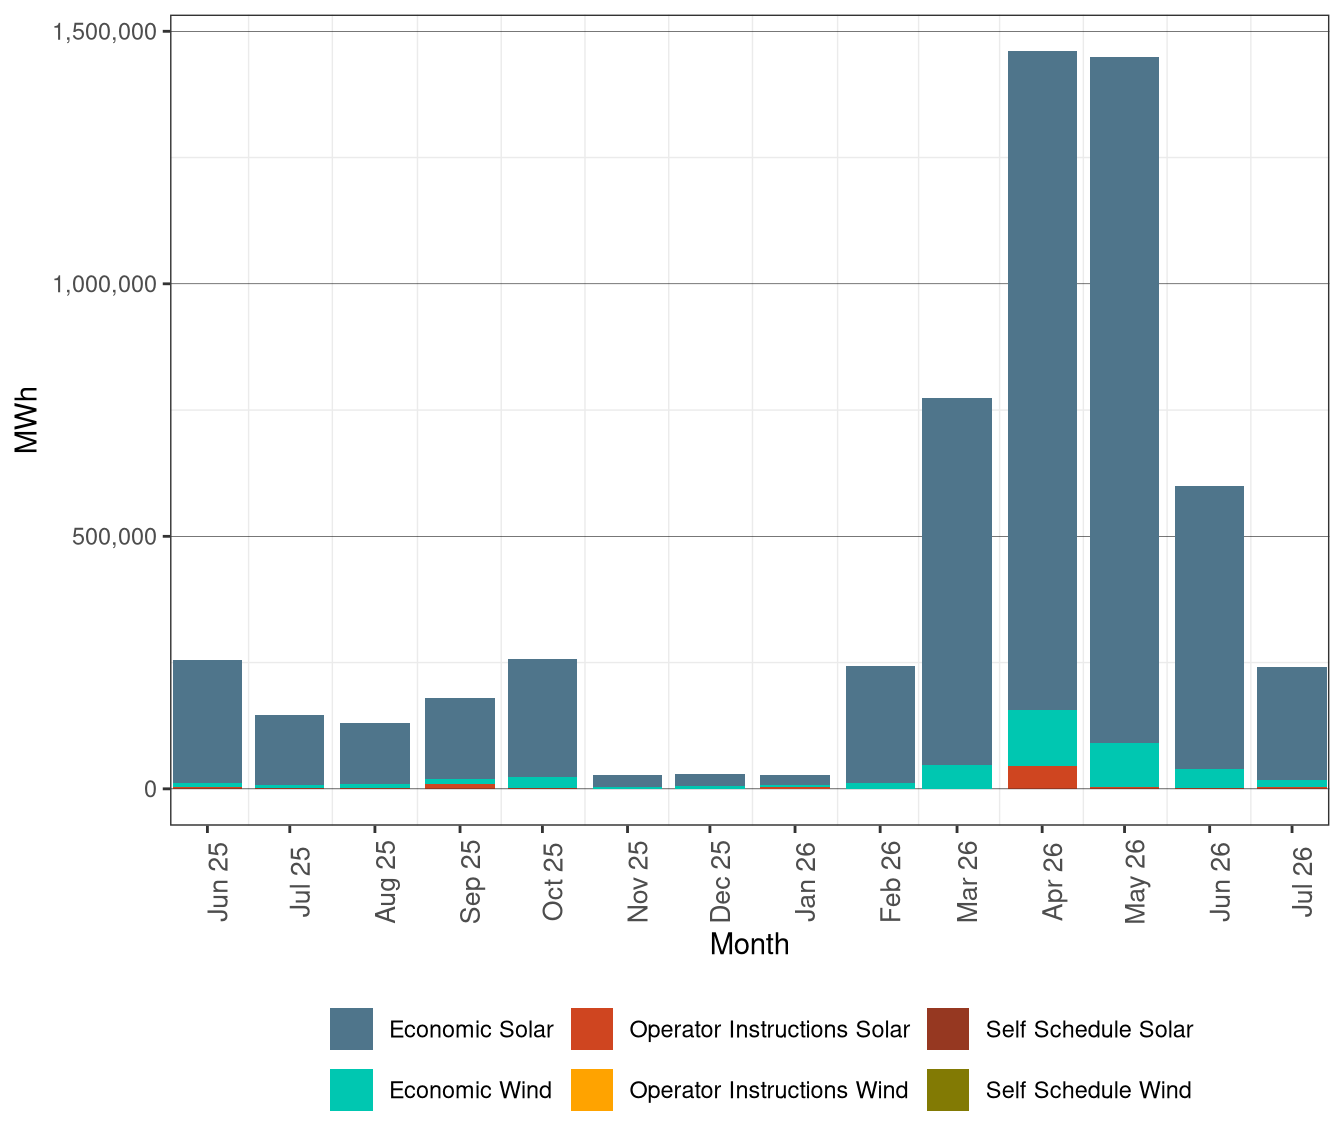Select the Self Schedule Wind legend label
Screen dimensions: 1344x1142
(1088, 1090)
